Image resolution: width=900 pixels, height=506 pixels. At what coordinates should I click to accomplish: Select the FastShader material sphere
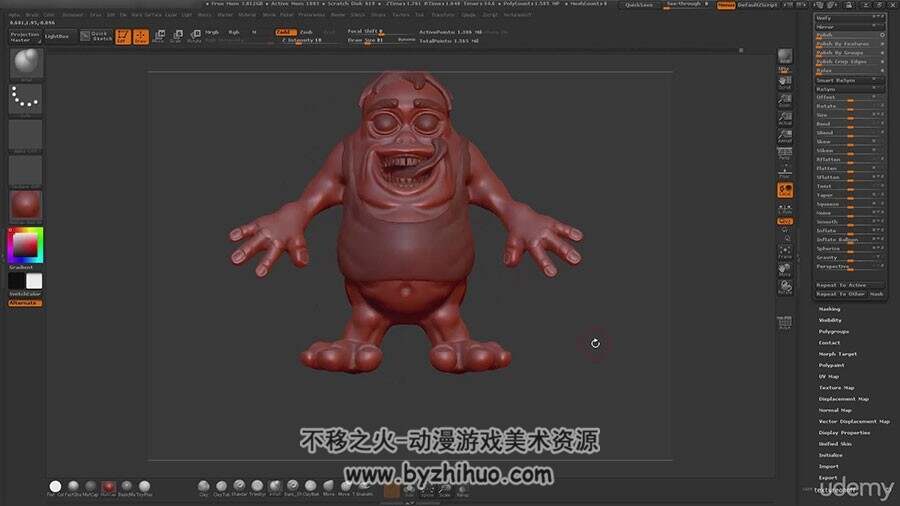coord(73,486)
